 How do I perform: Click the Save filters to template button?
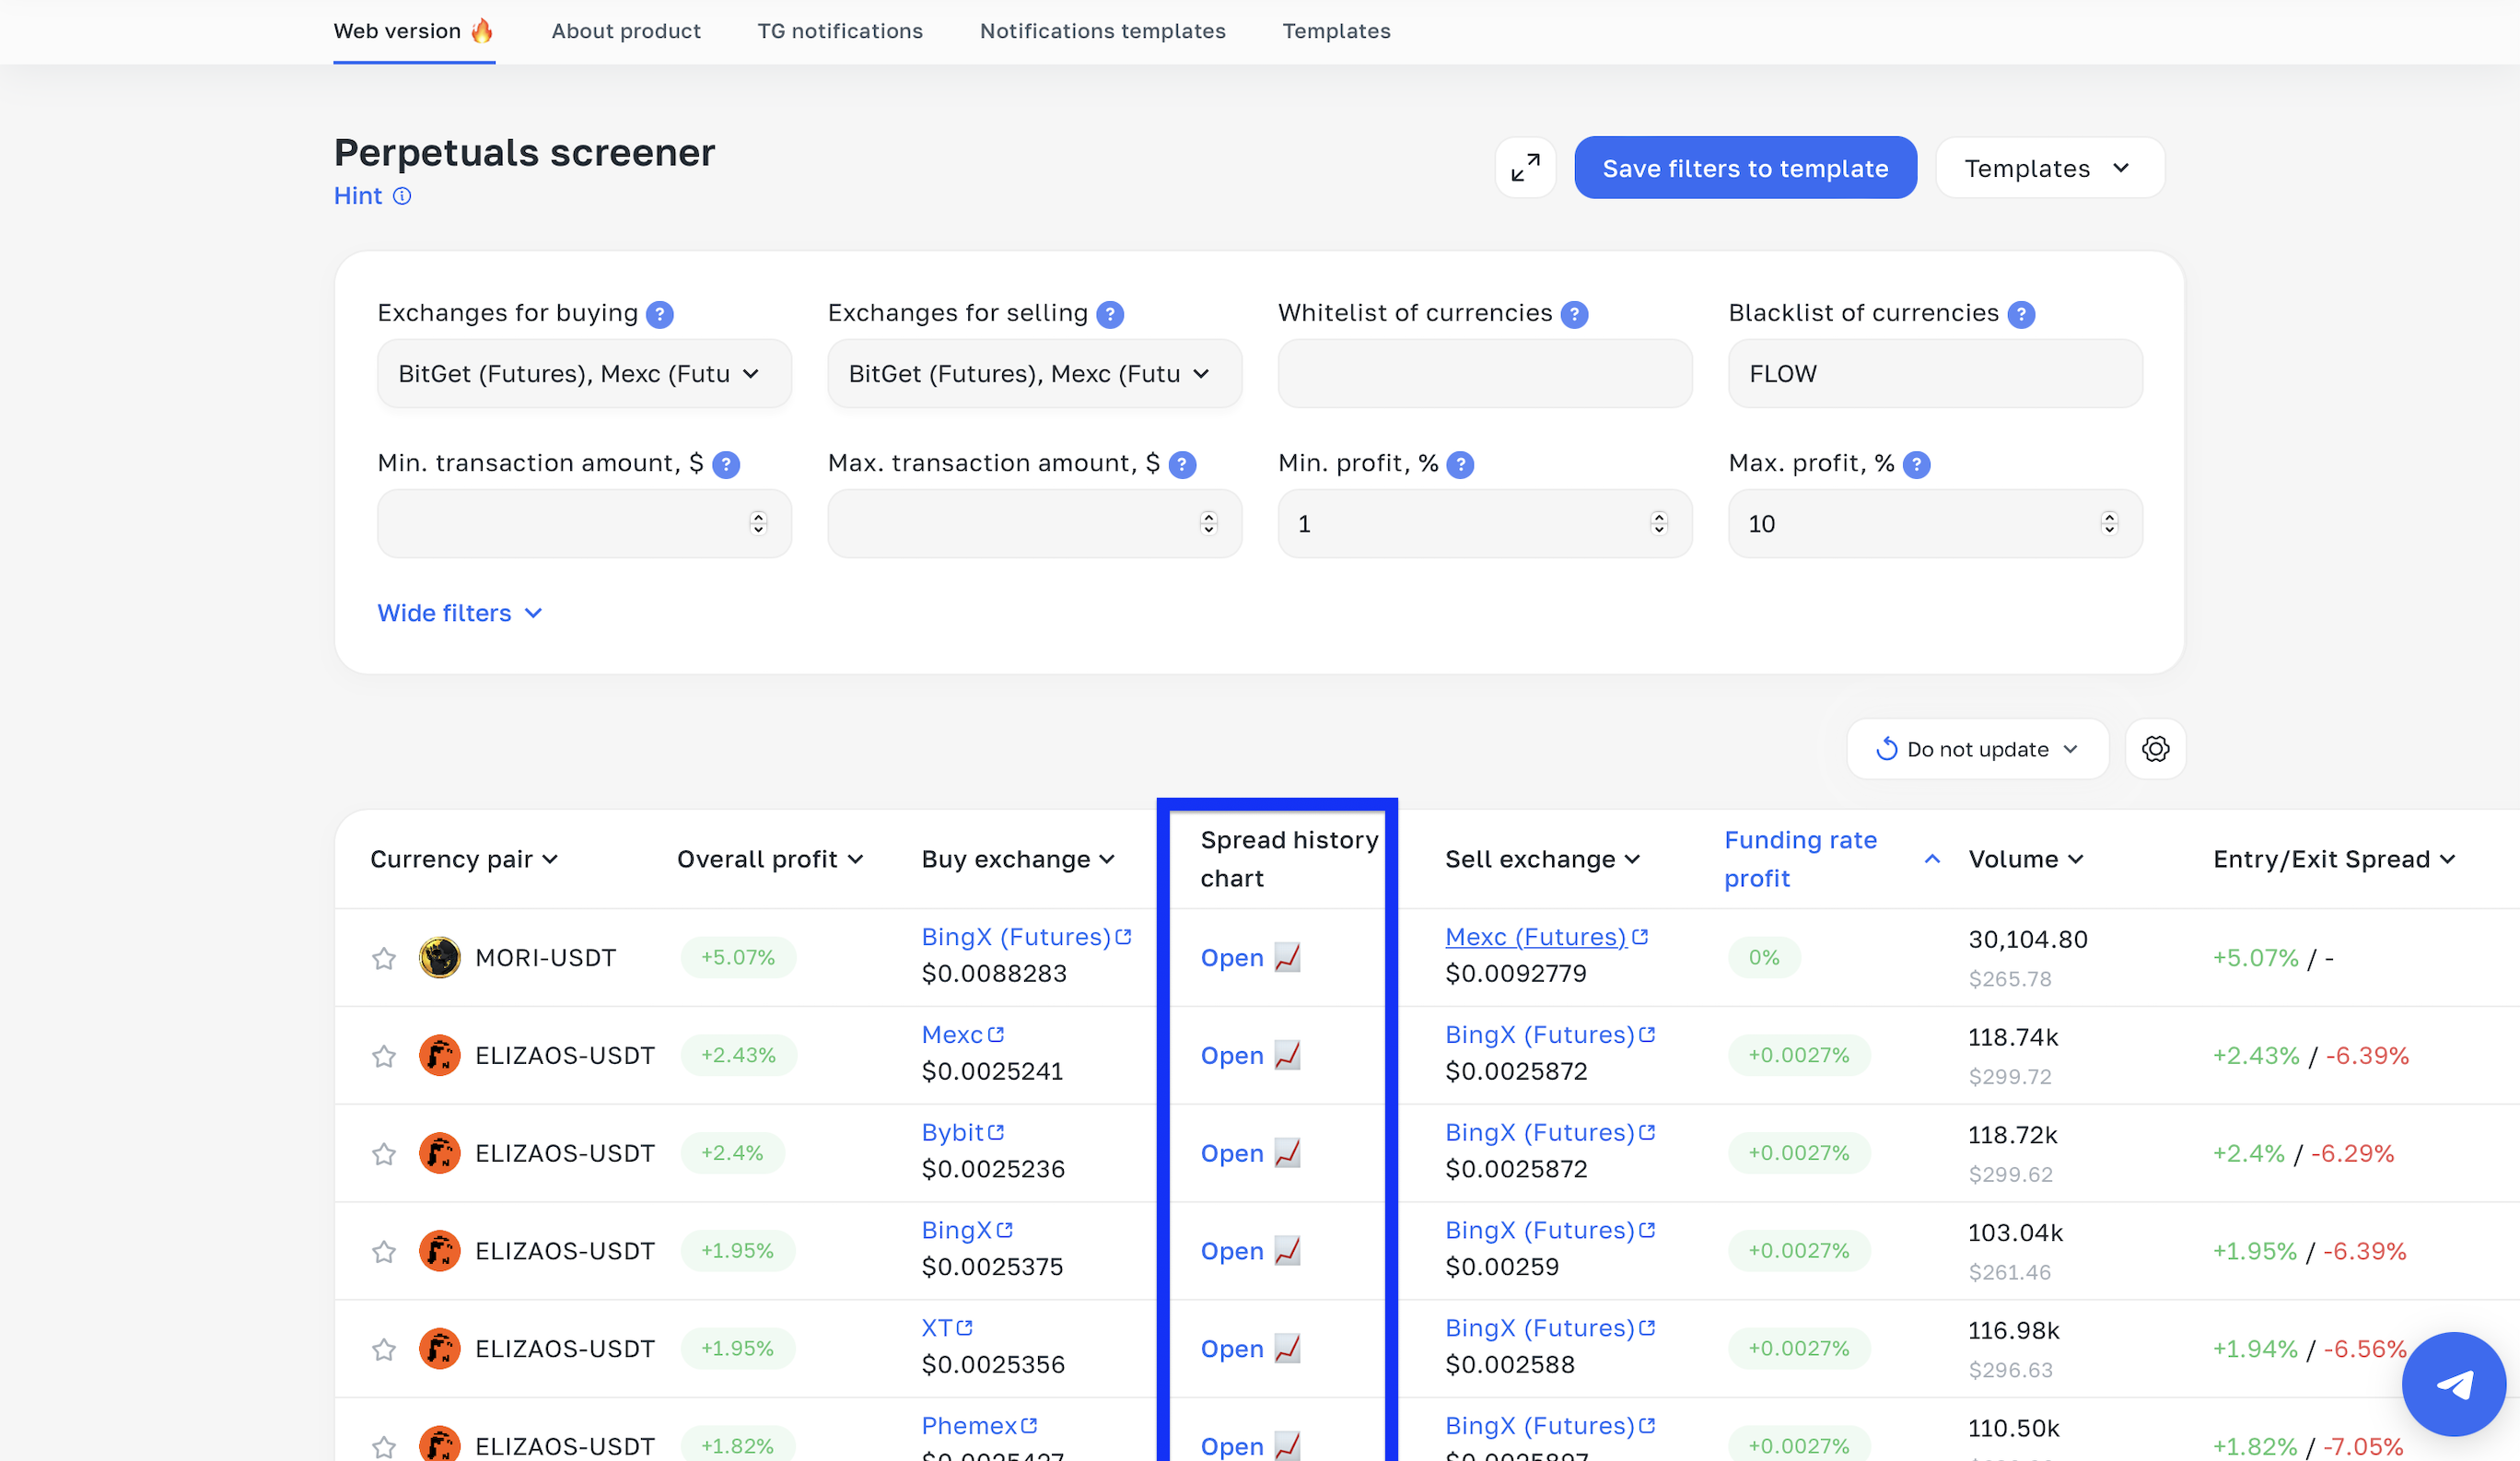(x=1745, y=167)
